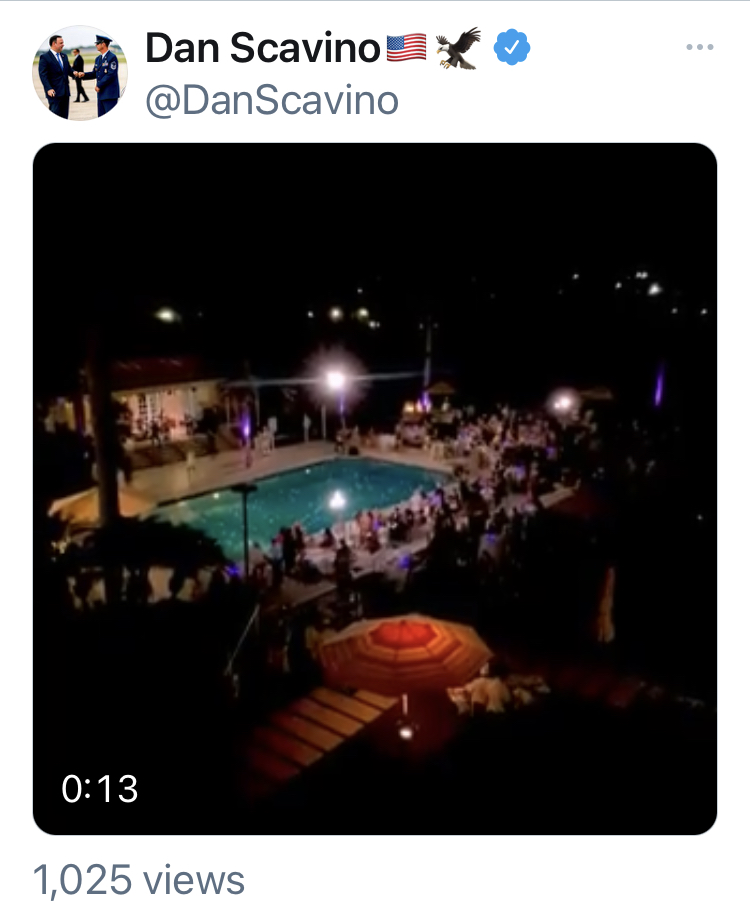Tap the purple light on video's right
The height and width of the screenshot is (922, 750).
660,385
